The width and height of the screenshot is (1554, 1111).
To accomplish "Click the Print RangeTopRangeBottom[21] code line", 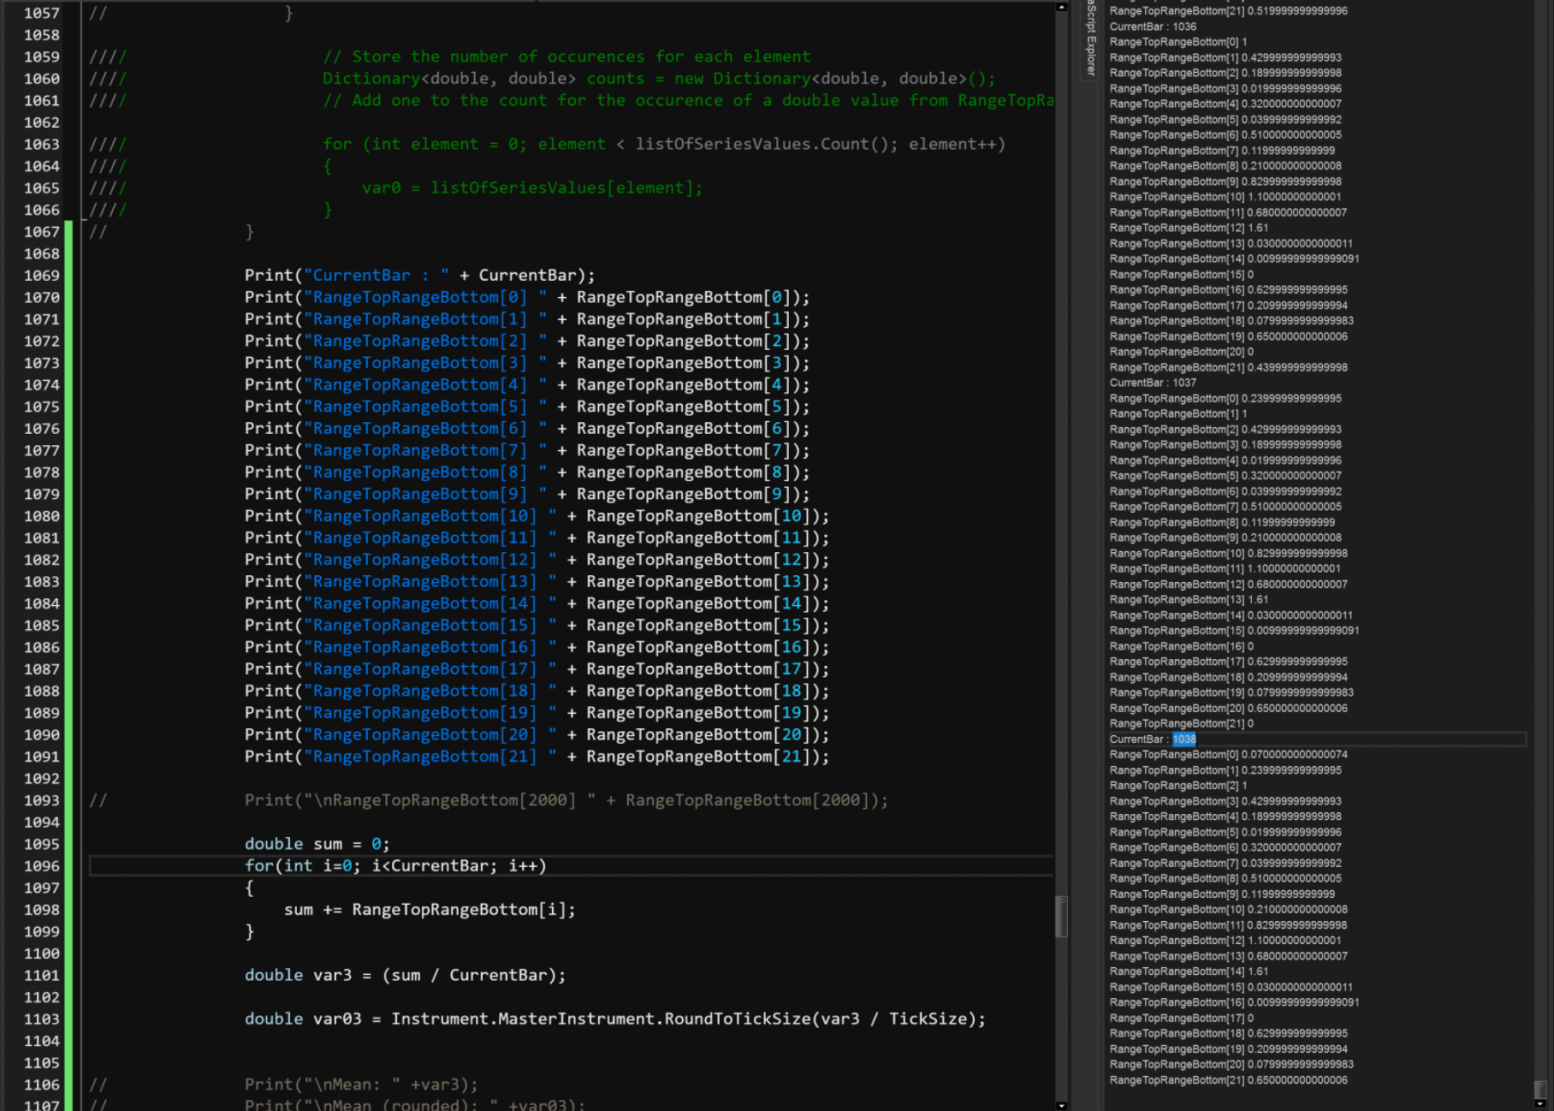I will point(536,757).
